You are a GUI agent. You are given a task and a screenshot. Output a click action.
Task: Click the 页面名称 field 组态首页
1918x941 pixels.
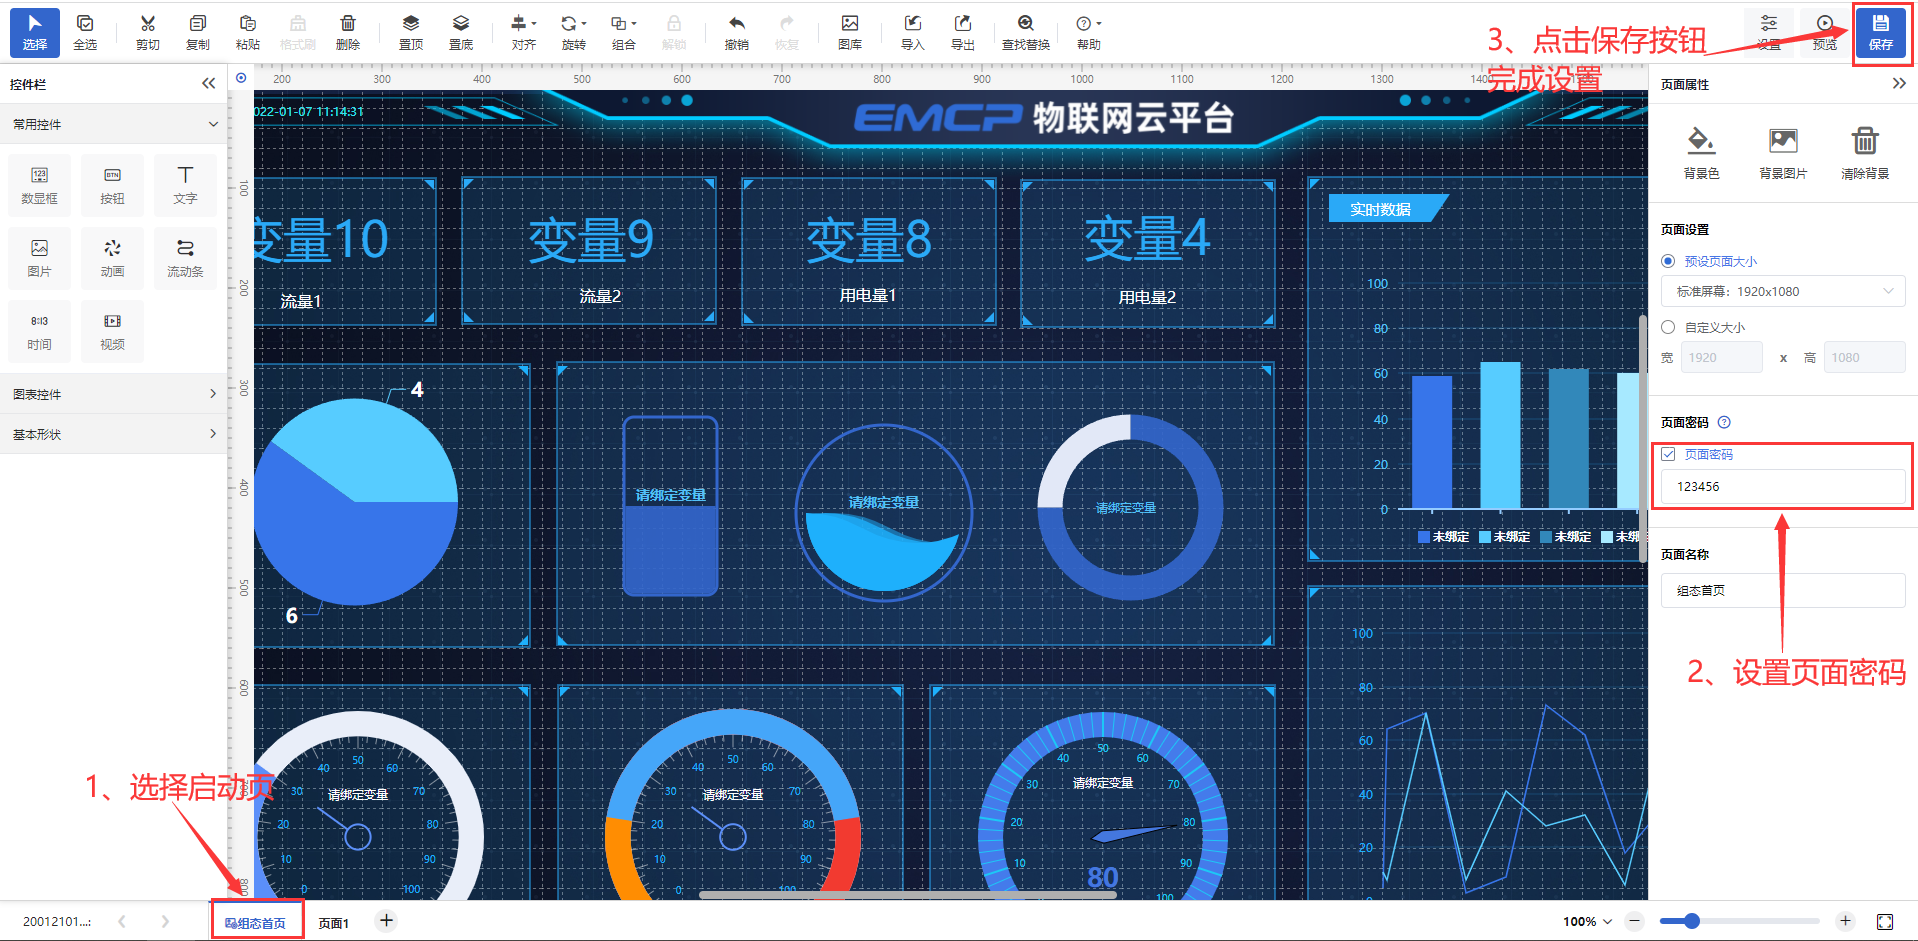click(x=1783, y=590)
